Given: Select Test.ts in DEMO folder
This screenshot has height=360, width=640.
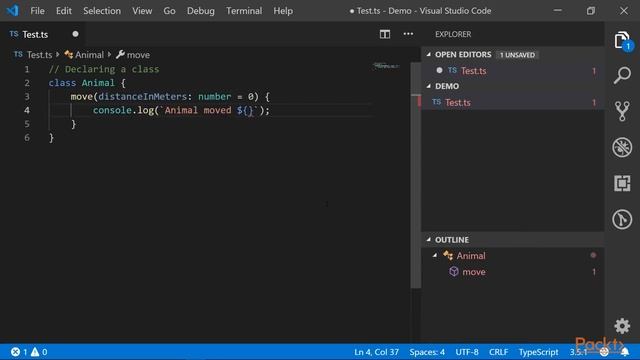Looking at the screenshot, I should click(513, 102).
